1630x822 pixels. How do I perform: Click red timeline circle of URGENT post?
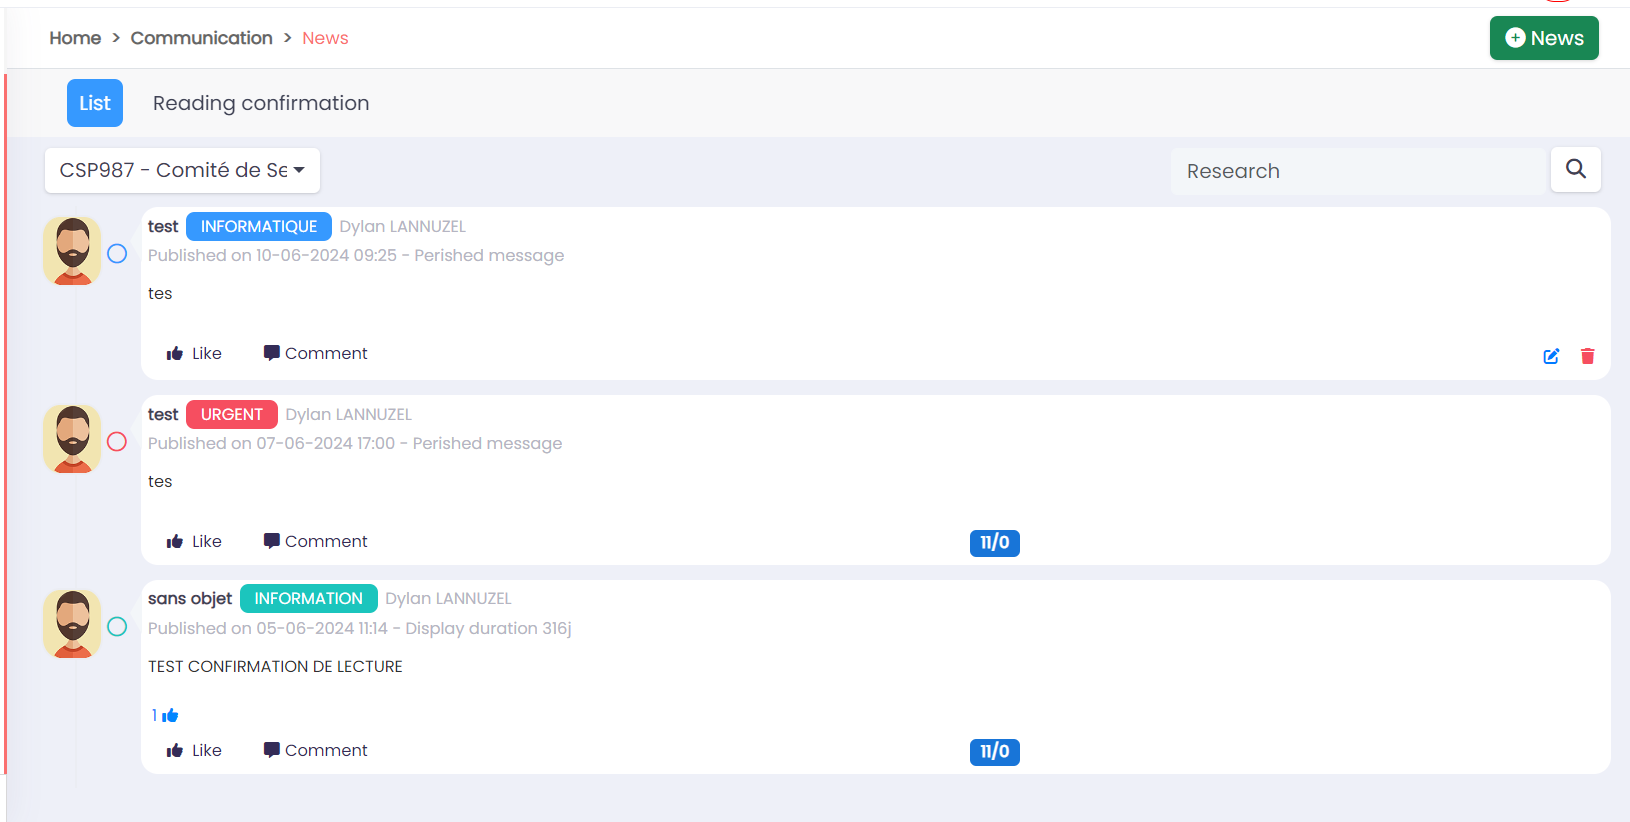117,442
